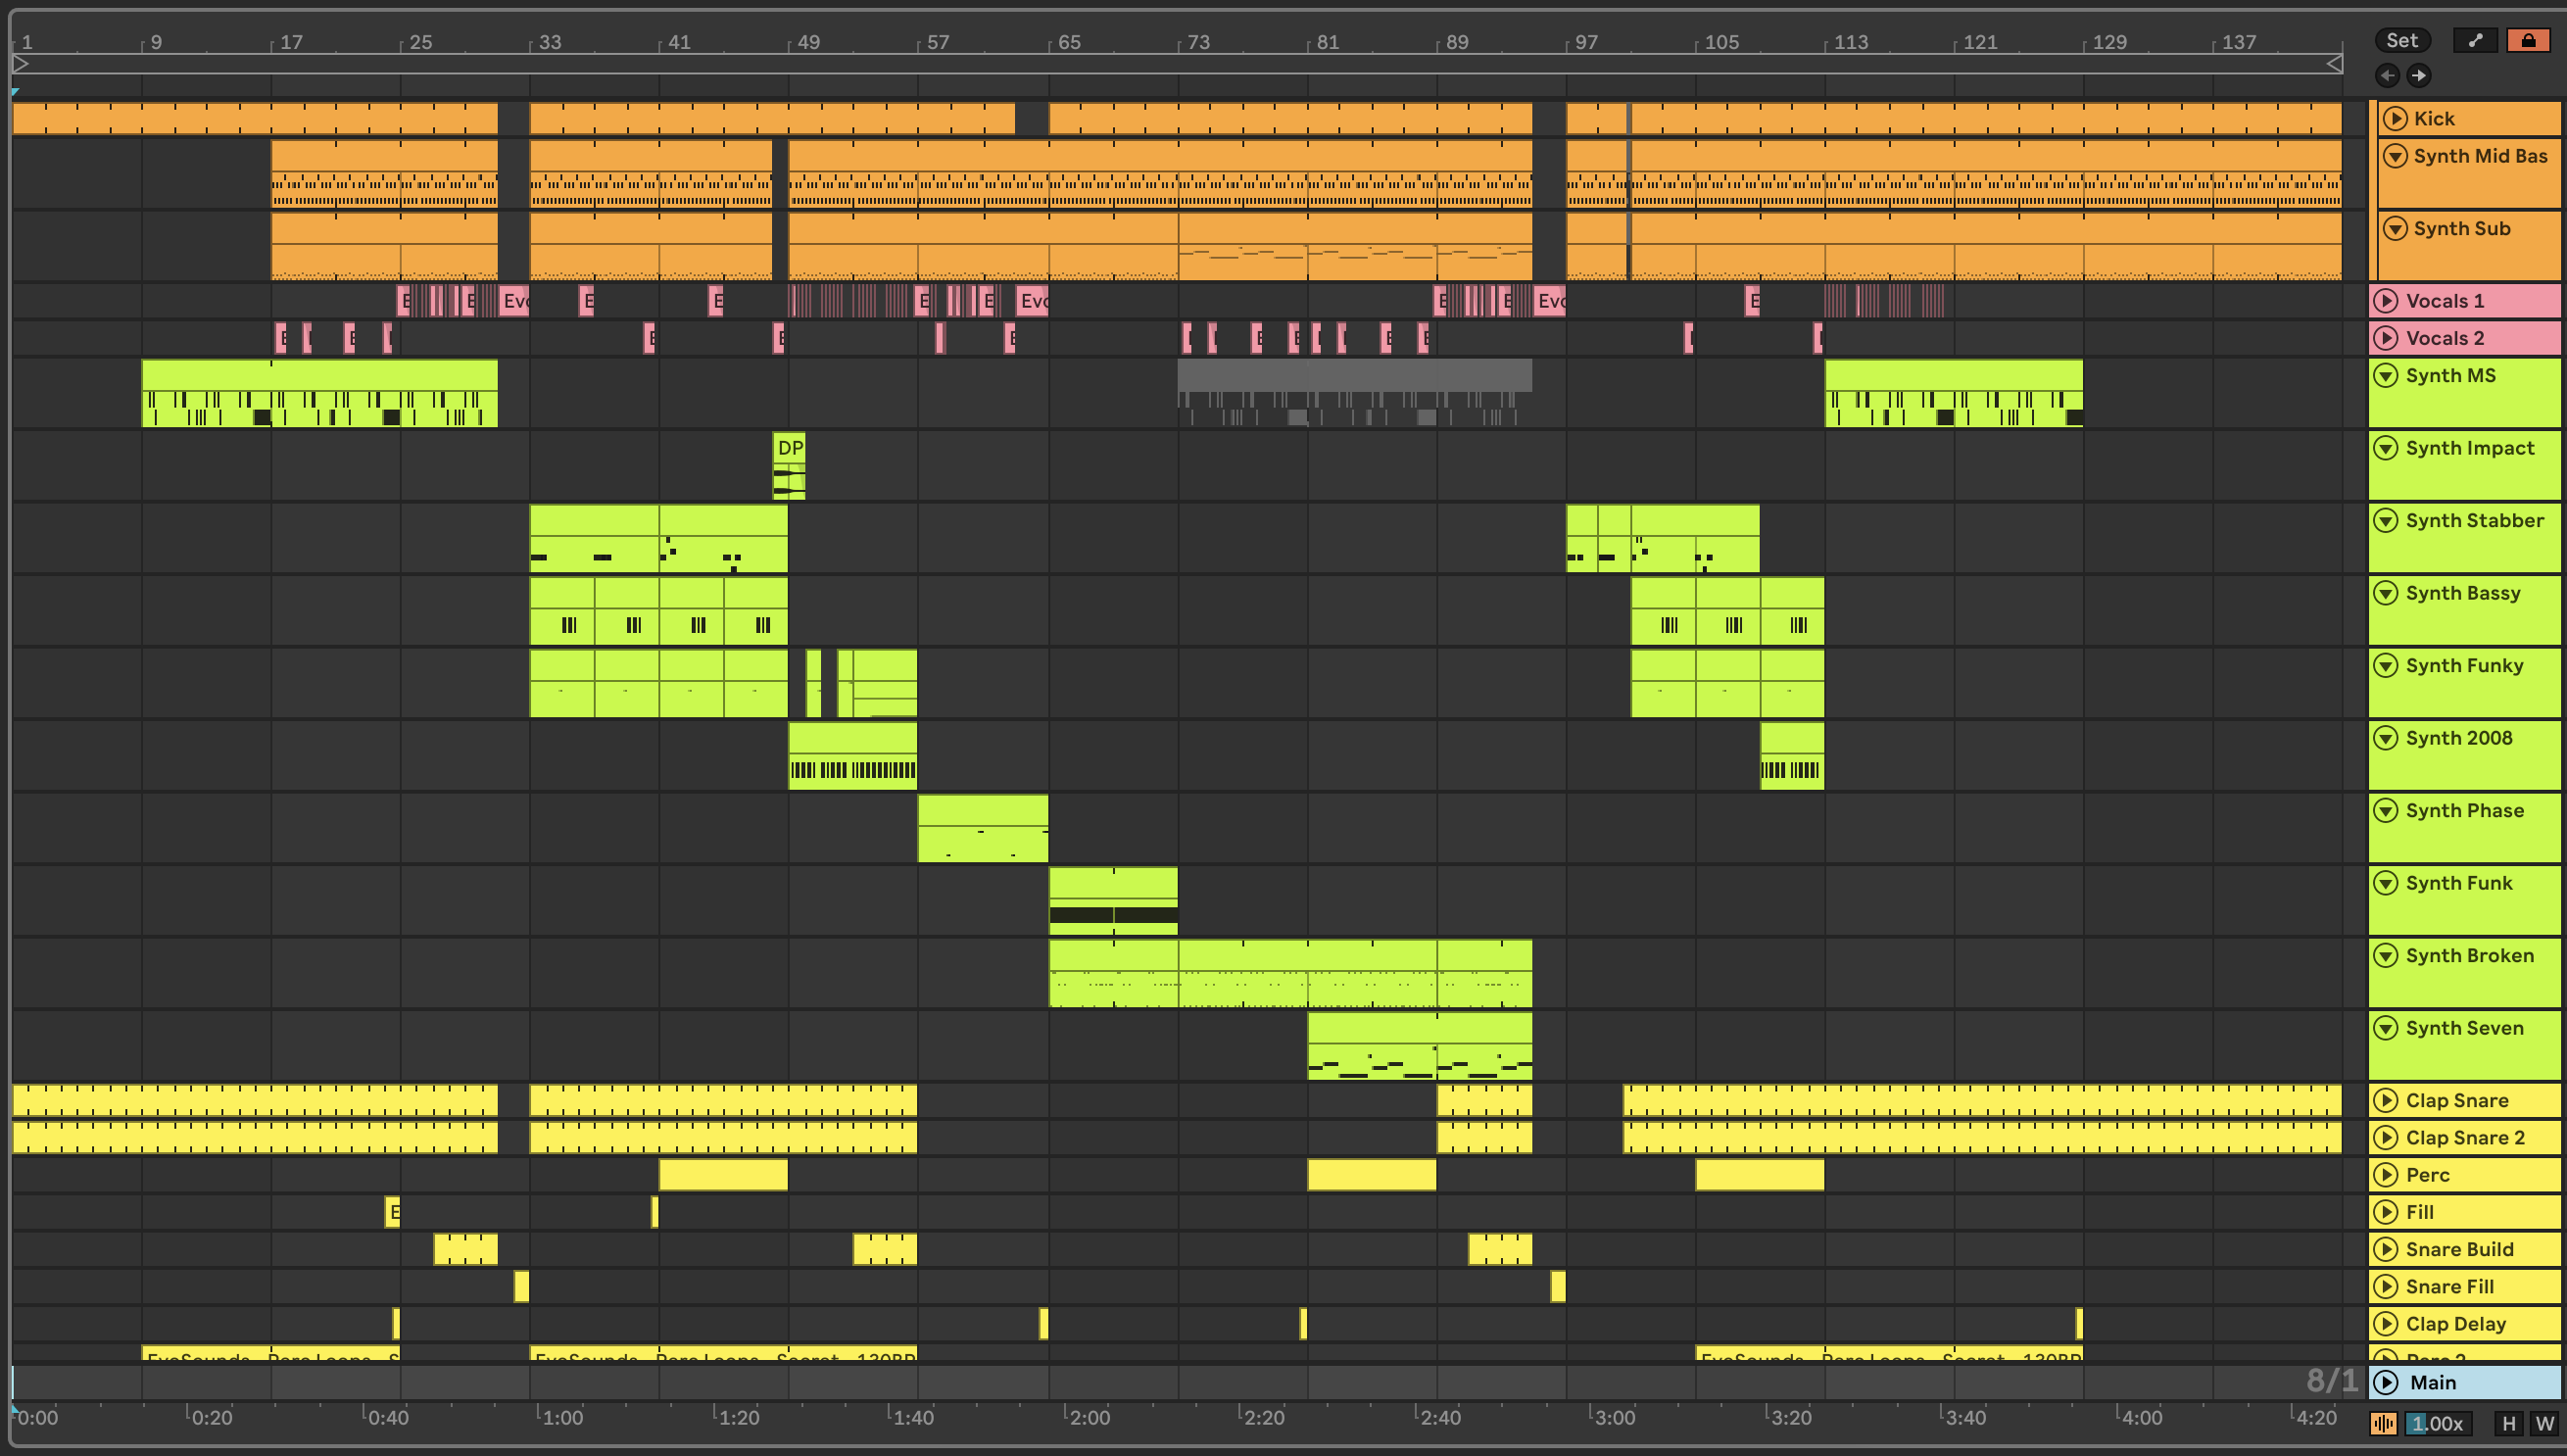The image size is (2567, 1456).
Task: Collapse the Synth Mid Bas track
Action: click(x=2395, y=156)
